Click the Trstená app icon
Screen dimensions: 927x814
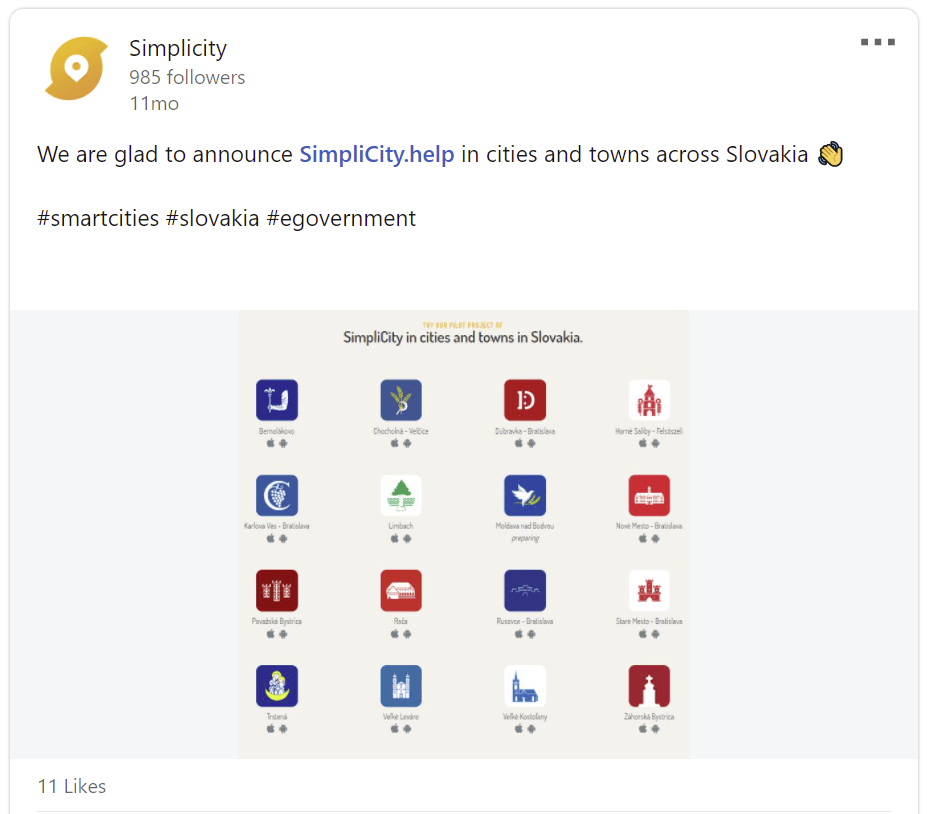point(277,686)
